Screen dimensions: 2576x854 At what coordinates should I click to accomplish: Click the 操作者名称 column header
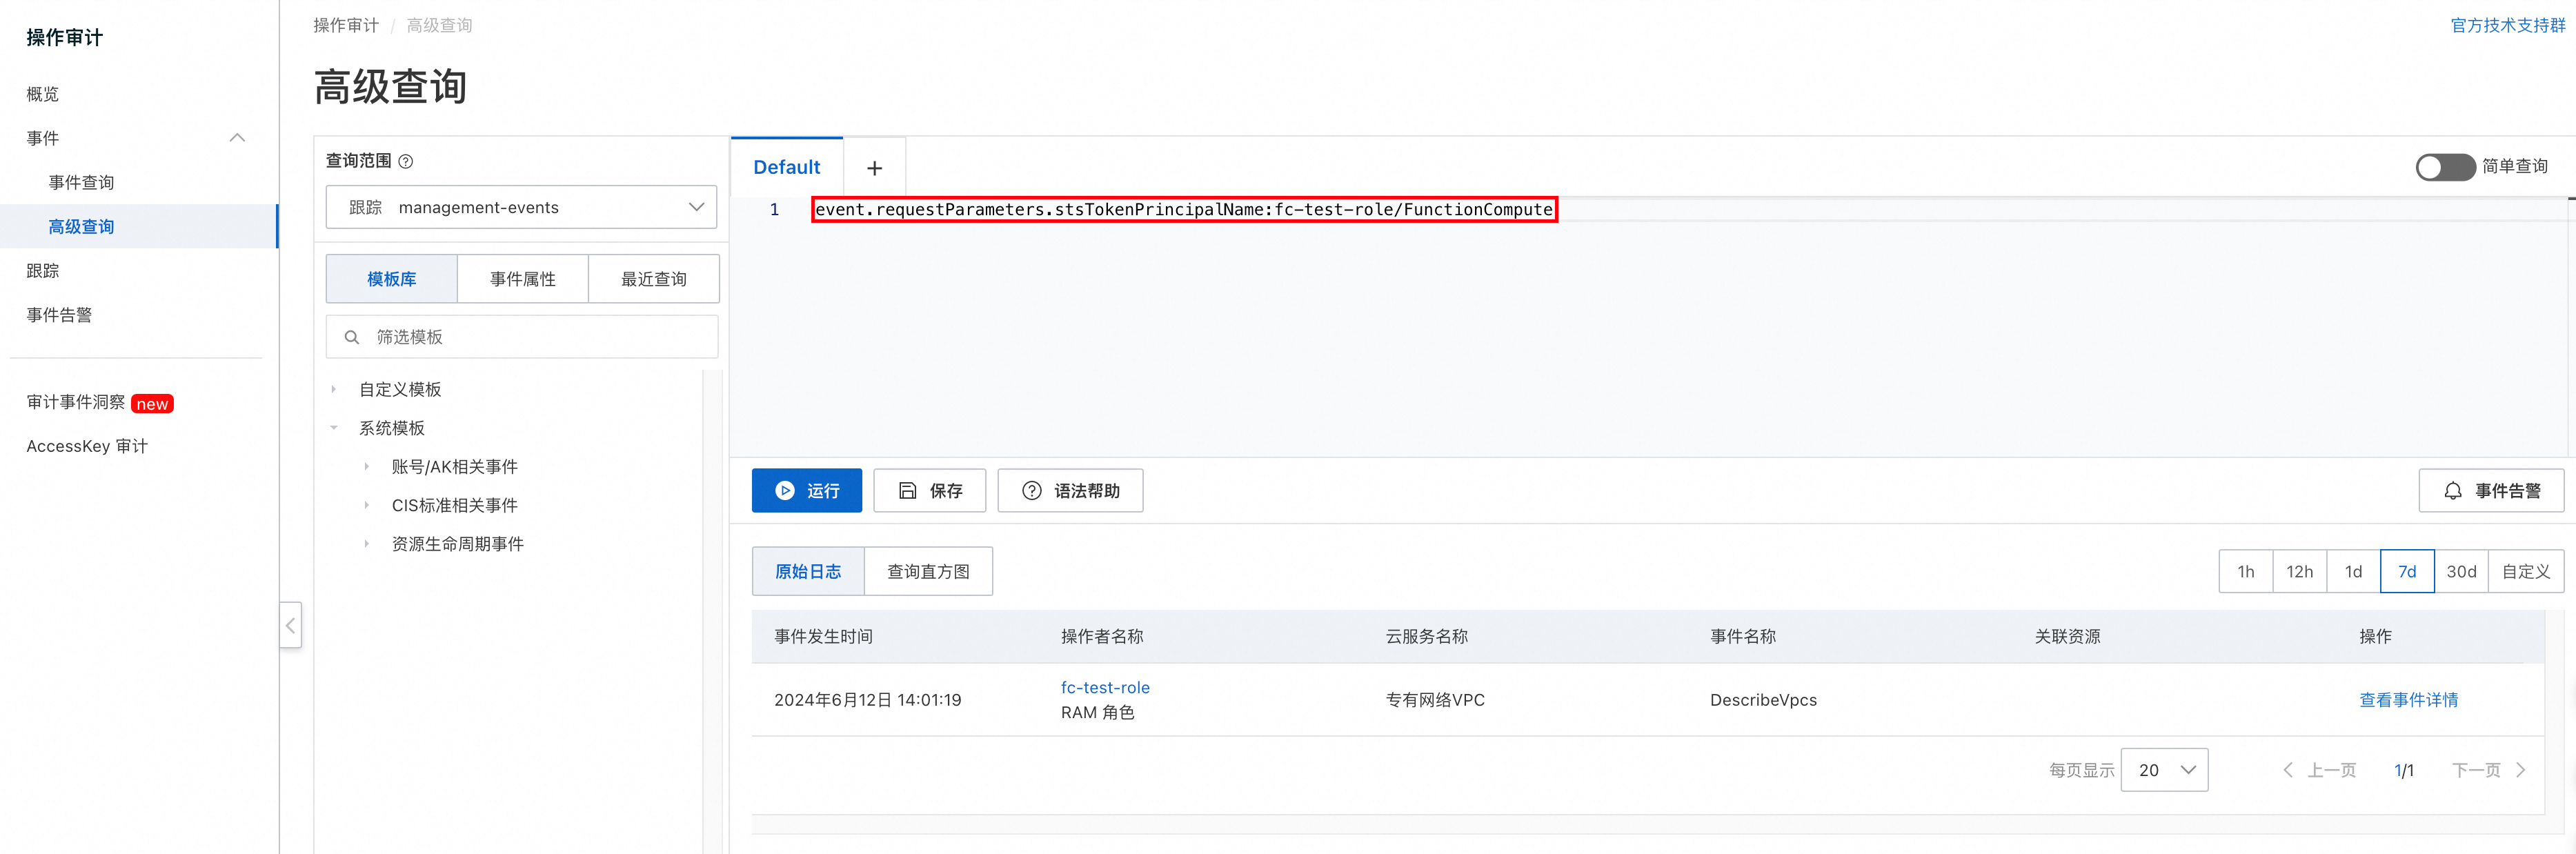1102,636
